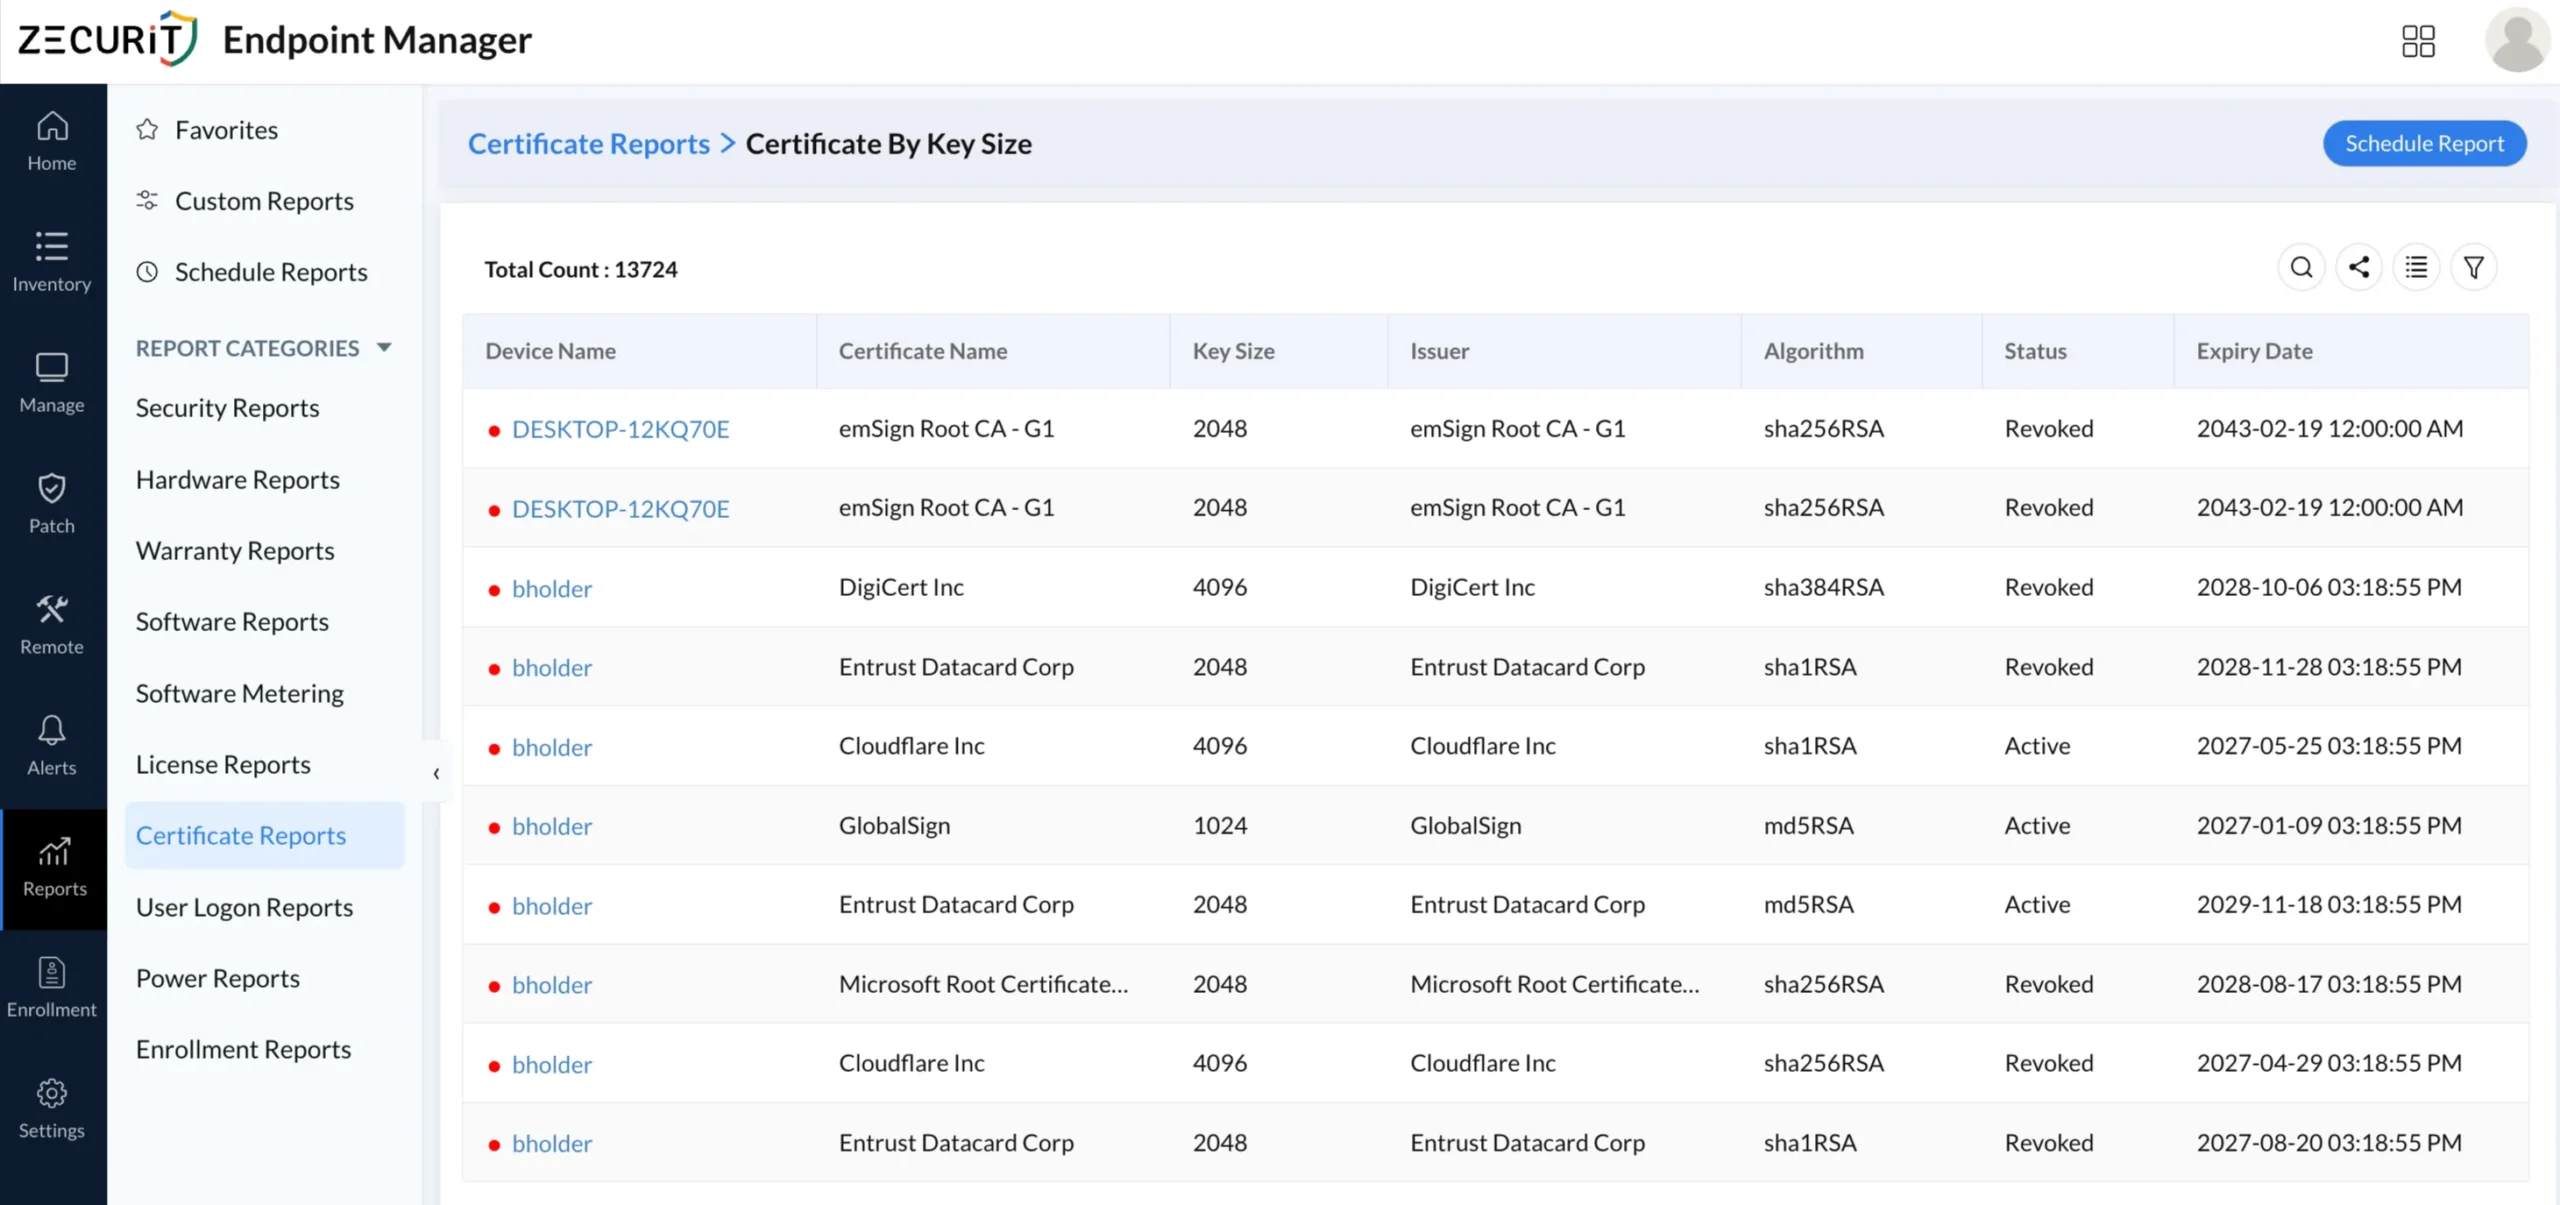Open Custom Reports in reports panel
This screenshot has width=2560, height=1205.
point(264,200)
